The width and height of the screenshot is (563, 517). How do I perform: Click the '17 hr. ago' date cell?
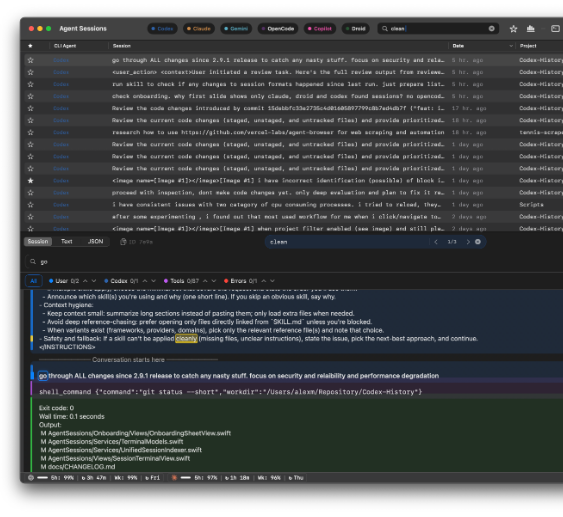point(469,108)
